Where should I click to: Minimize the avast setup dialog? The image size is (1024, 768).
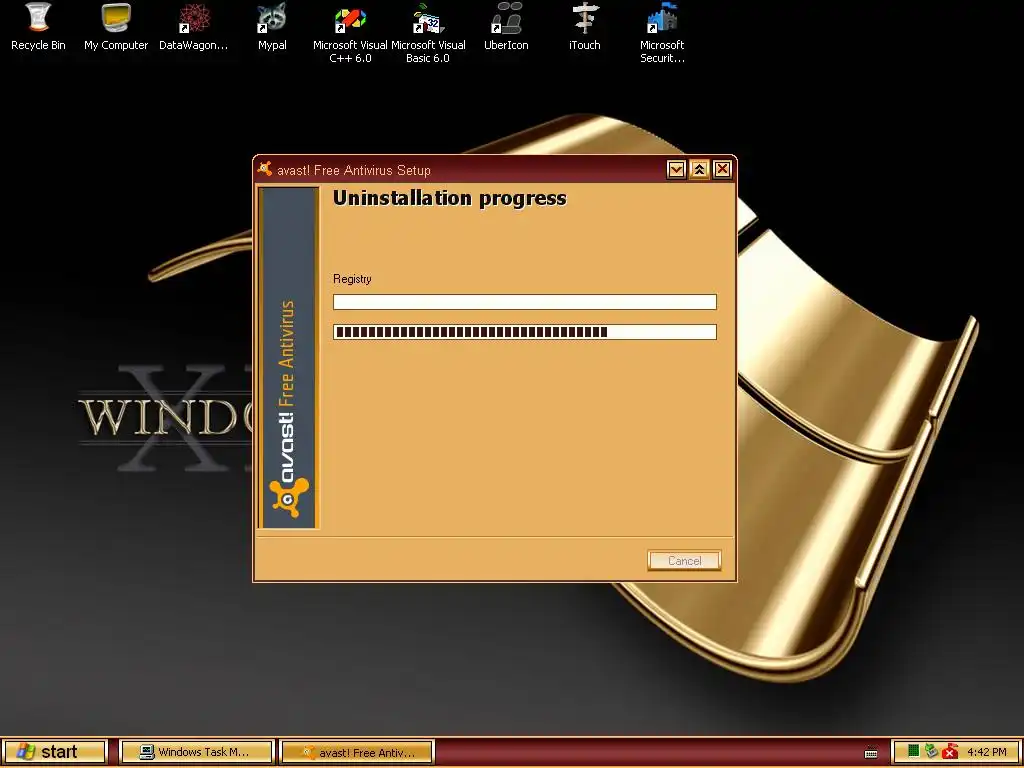pos(676,170)
